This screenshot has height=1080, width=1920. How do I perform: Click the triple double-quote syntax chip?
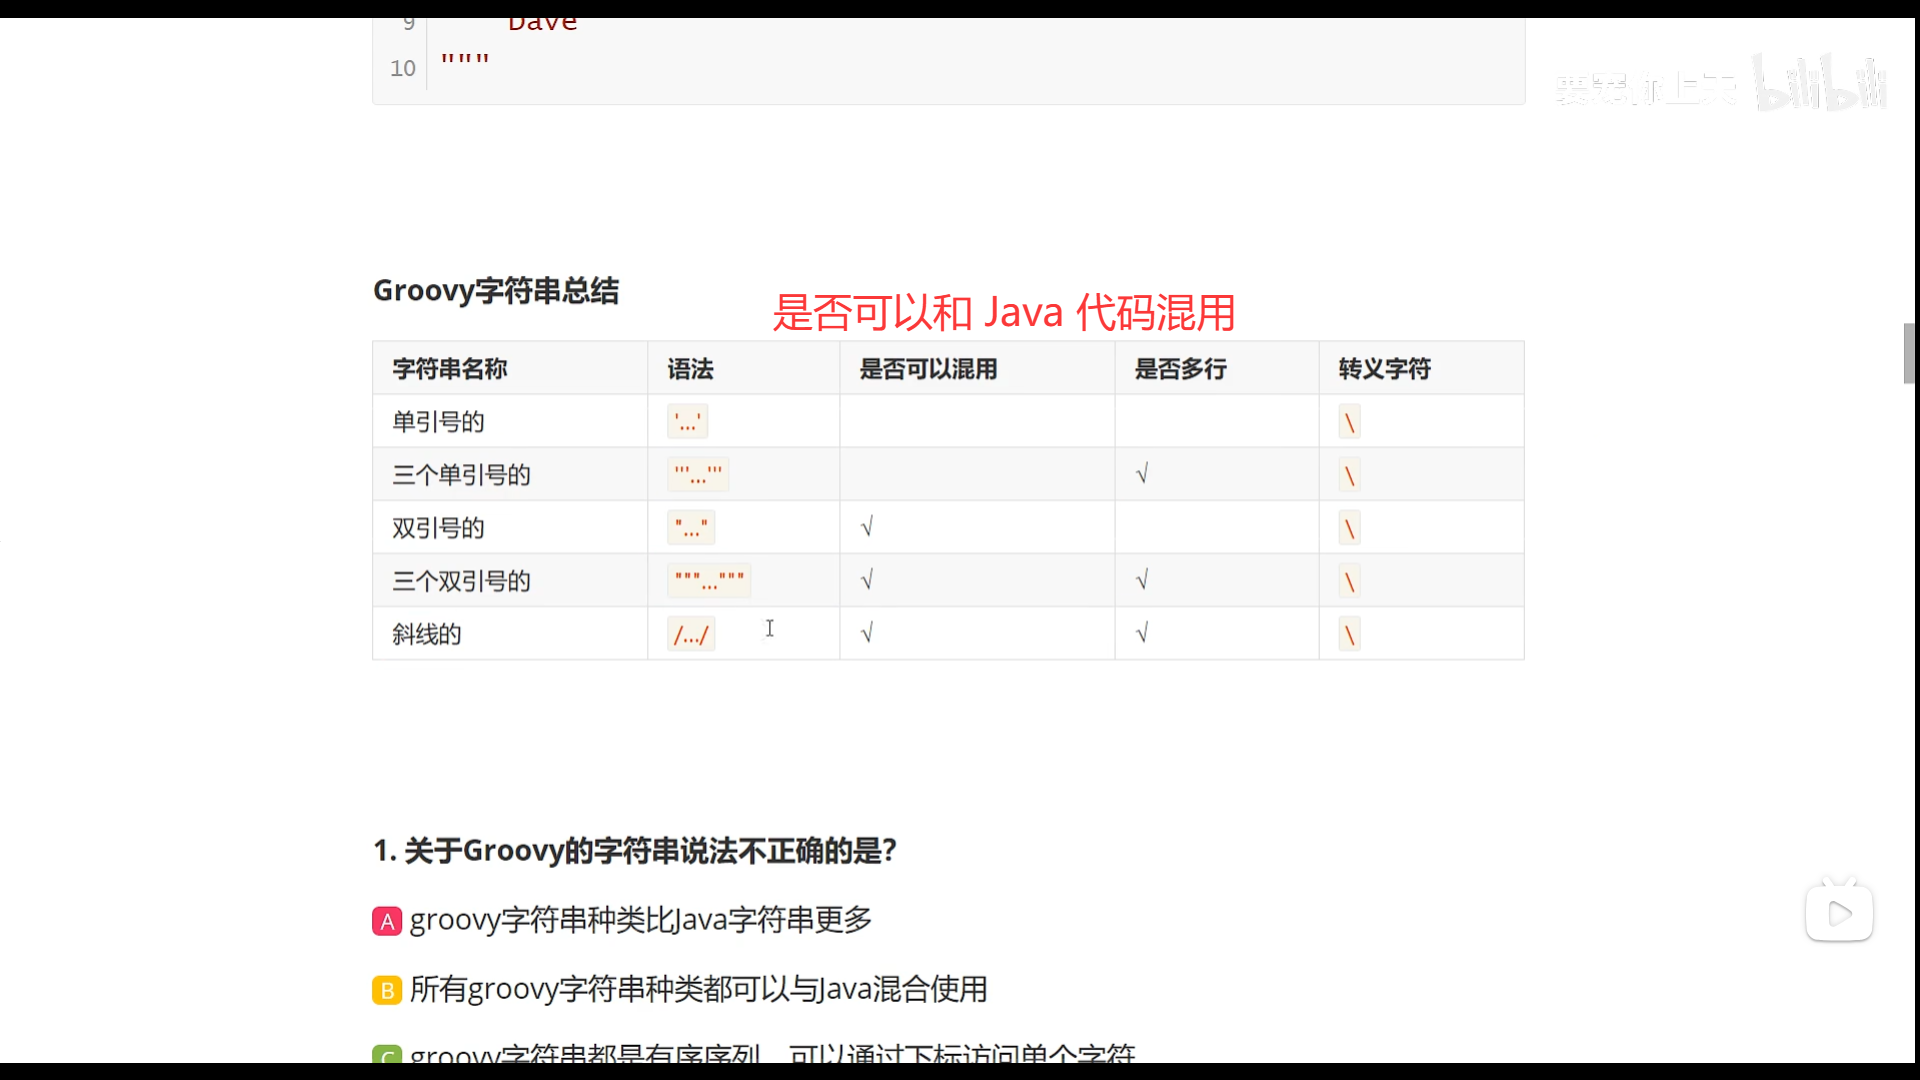[709, 581]
